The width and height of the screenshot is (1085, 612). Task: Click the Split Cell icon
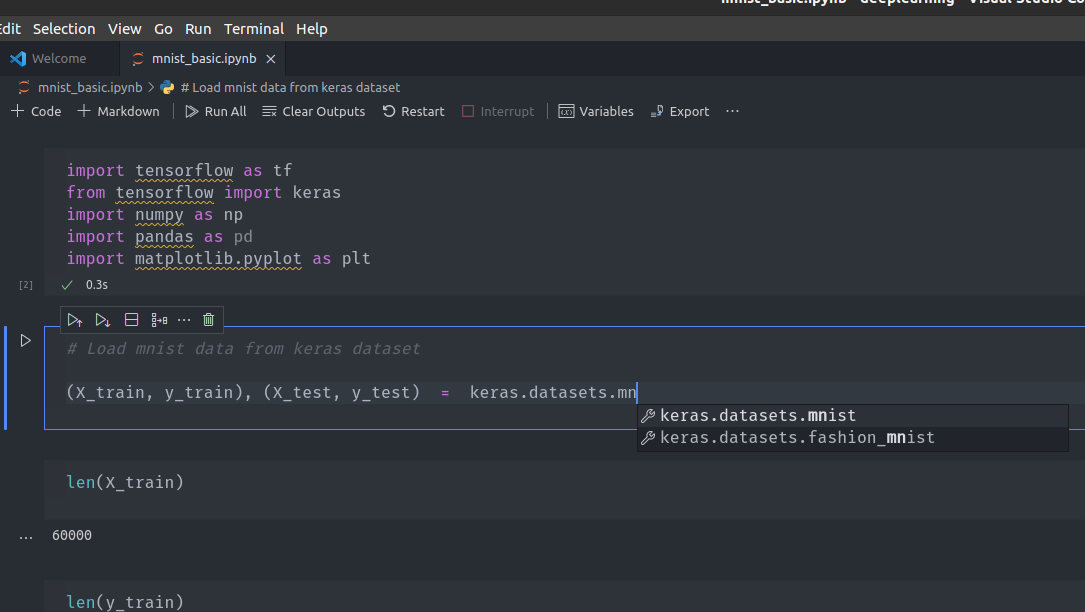(131, 320)
